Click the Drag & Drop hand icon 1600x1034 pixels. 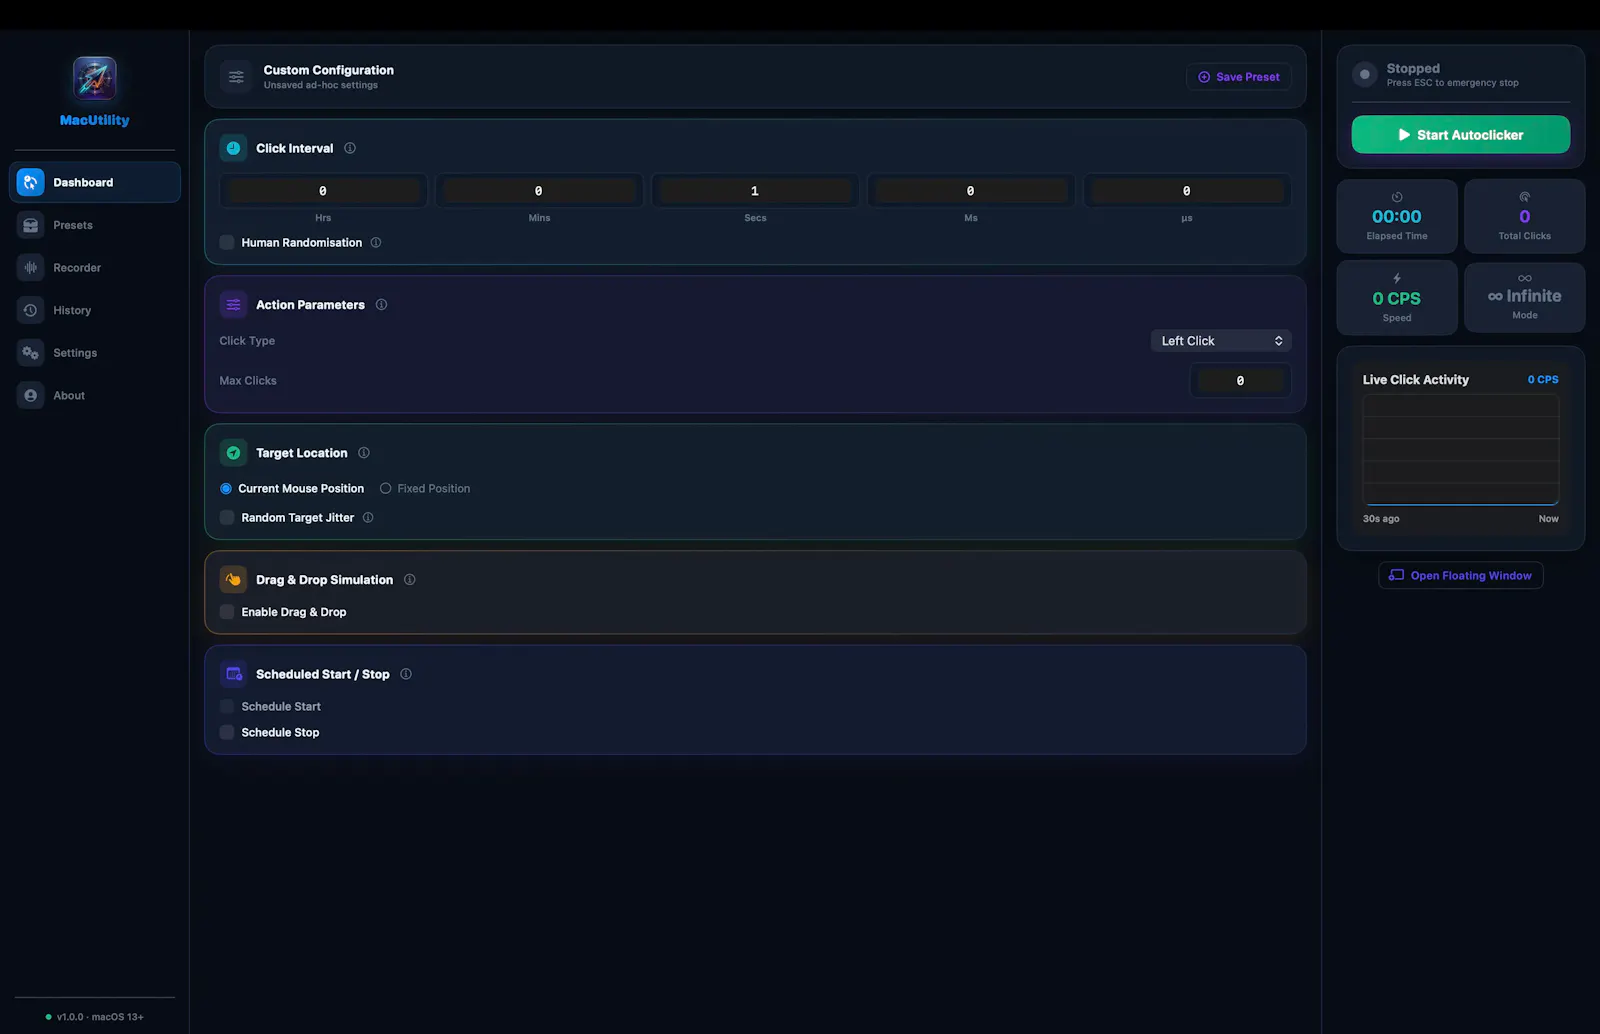[x=233, y=580]
